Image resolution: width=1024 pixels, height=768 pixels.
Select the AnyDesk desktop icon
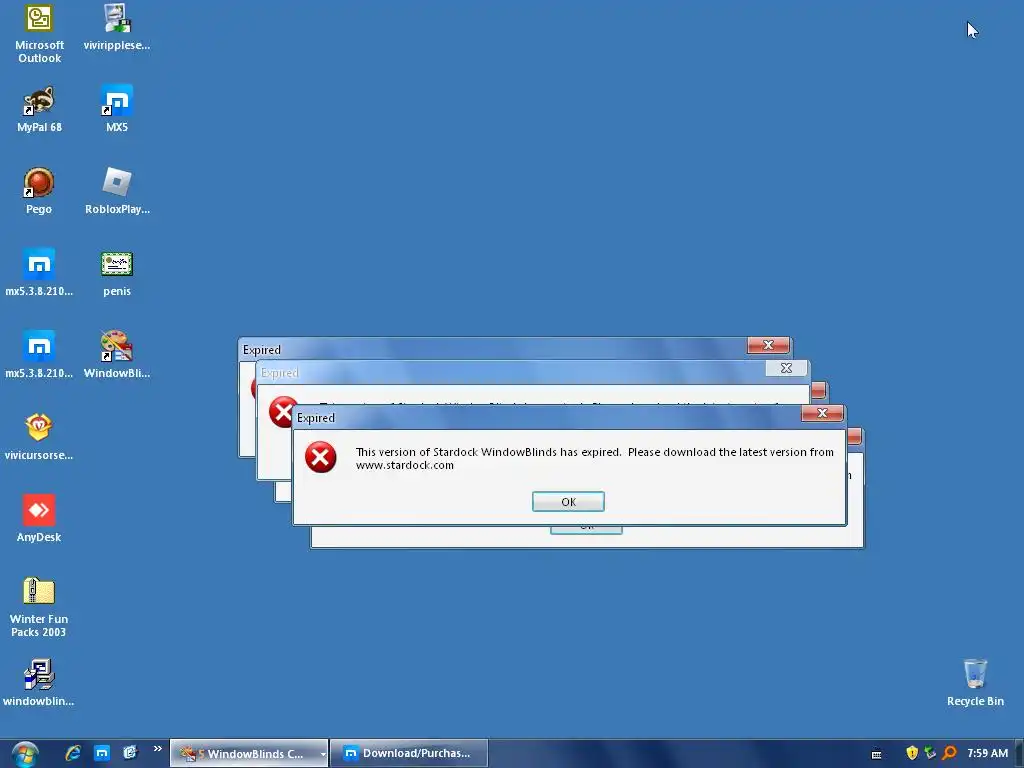click(39, 520)
